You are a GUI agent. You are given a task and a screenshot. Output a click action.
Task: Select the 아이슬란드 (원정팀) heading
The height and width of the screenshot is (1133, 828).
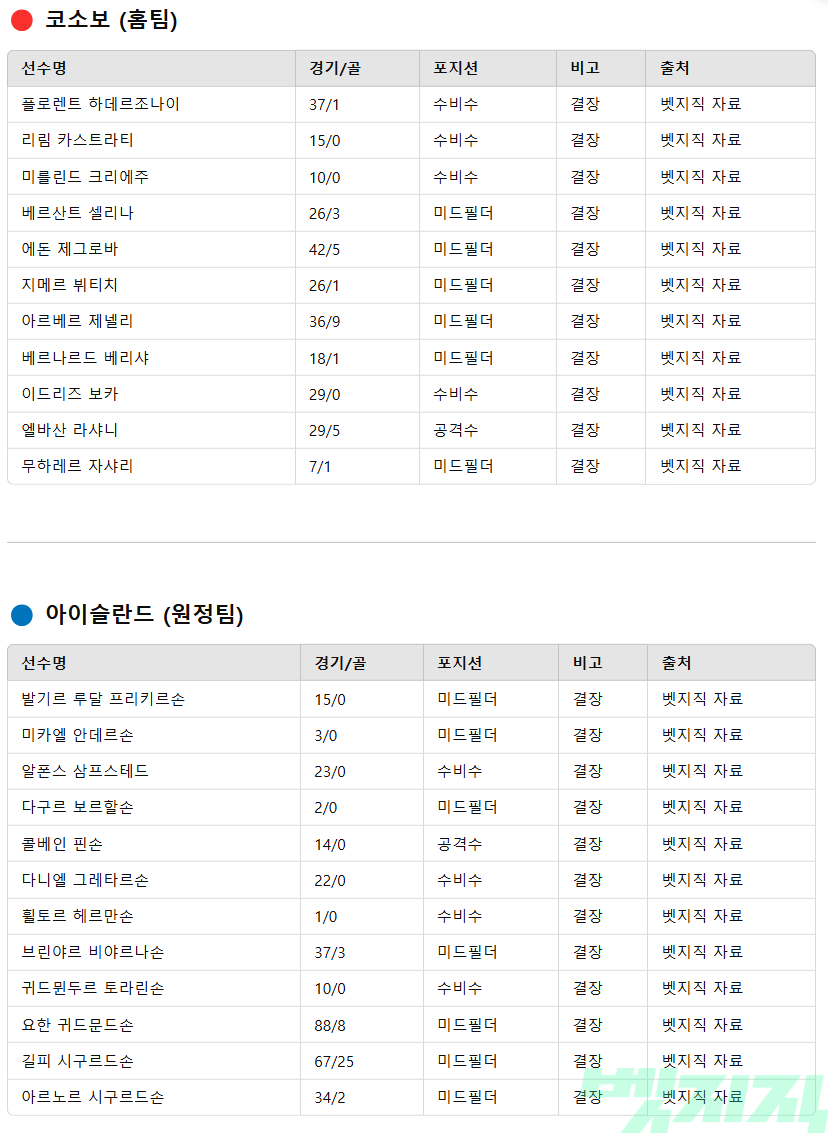145,614
